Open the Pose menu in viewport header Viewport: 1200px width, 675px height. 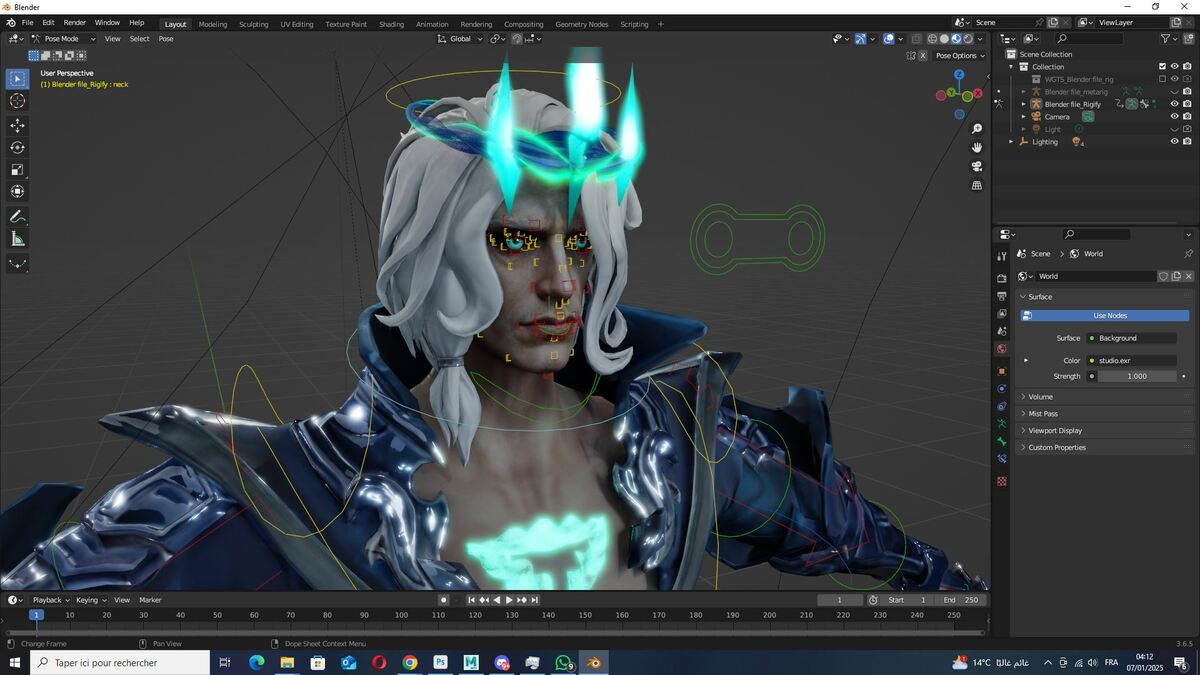[x=166, y=39]
